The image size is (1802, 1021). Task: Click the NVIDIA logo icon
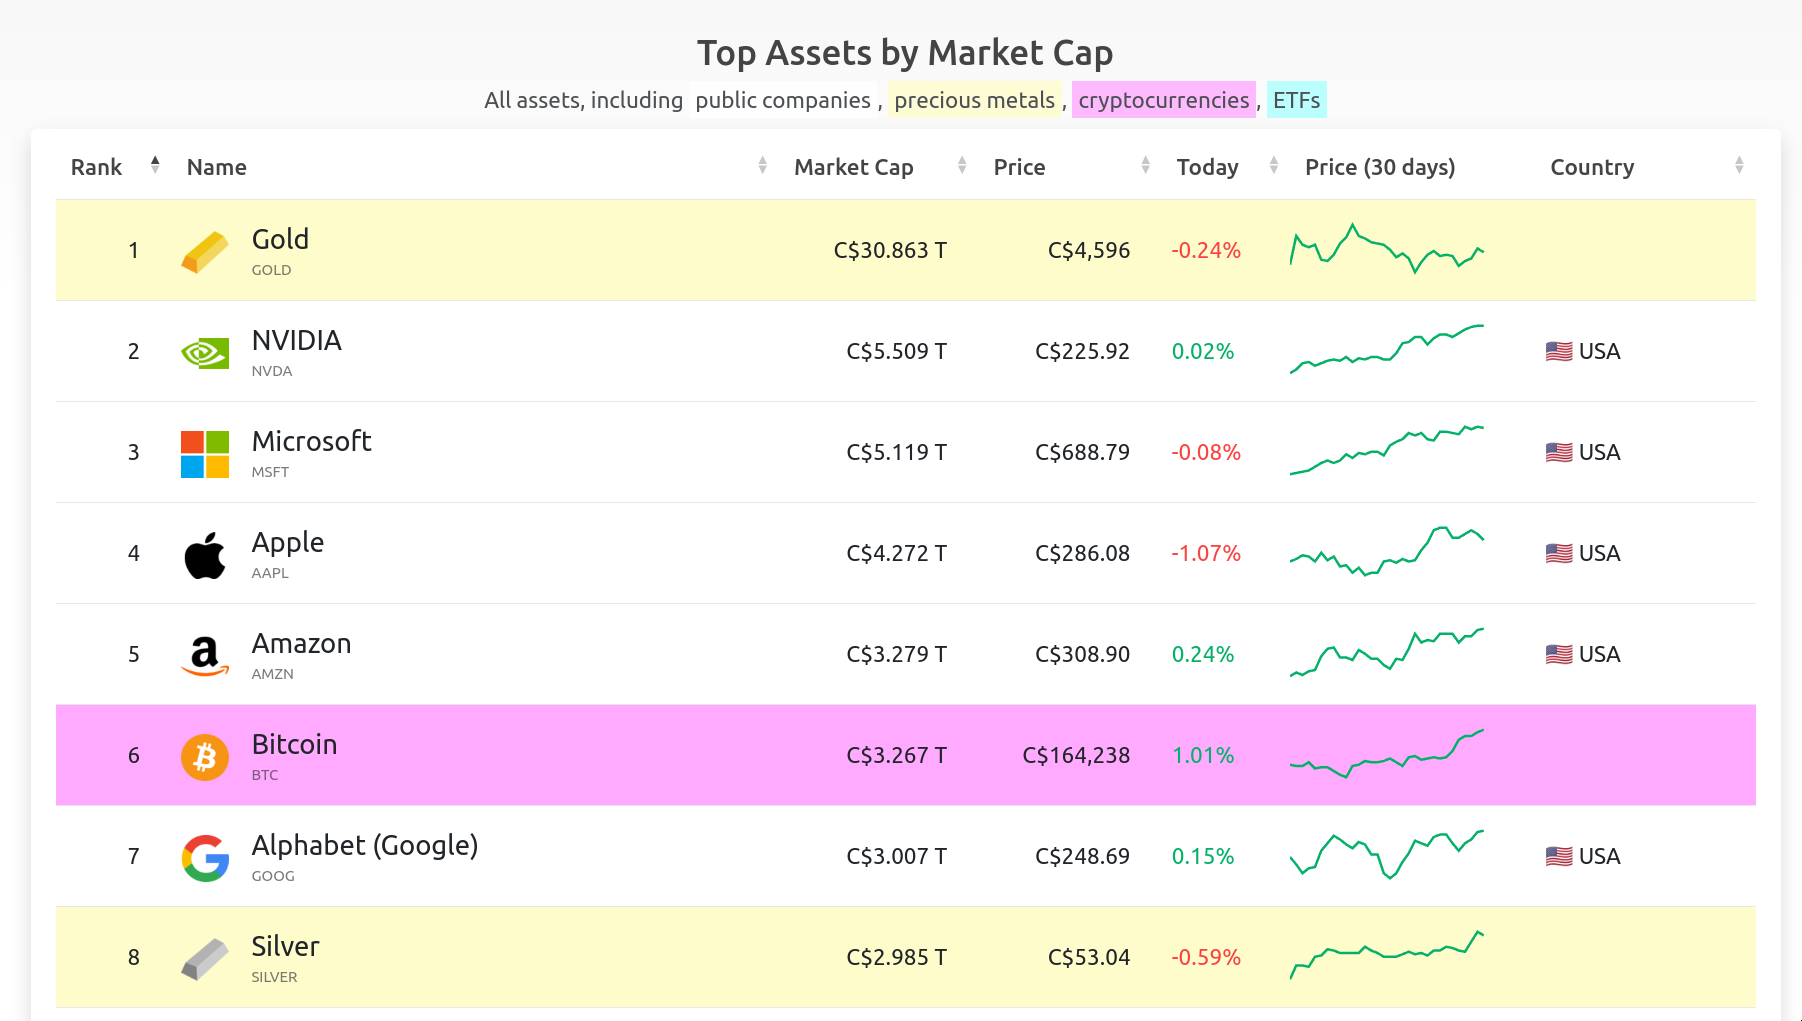click(205, 353)
